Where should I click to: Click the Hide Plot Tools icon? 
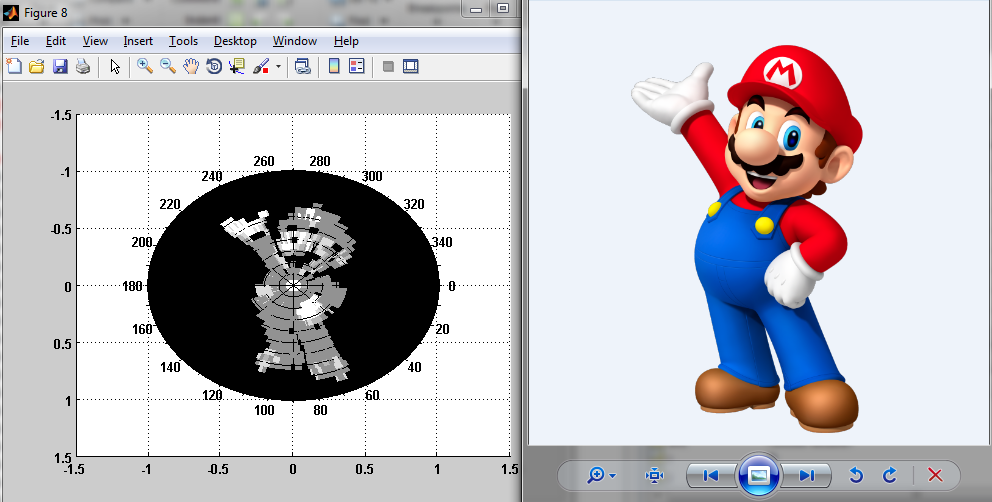click(388, 66)
